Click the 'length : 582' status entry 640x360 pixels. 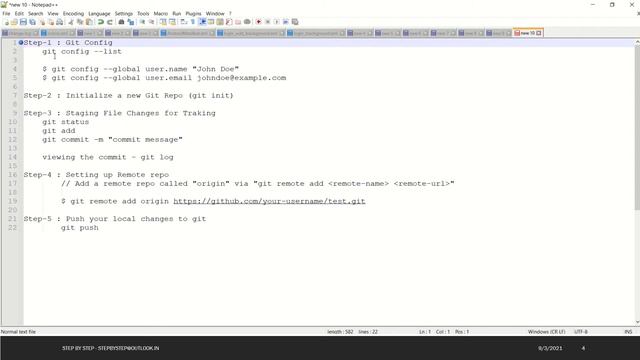click(340, 332)
